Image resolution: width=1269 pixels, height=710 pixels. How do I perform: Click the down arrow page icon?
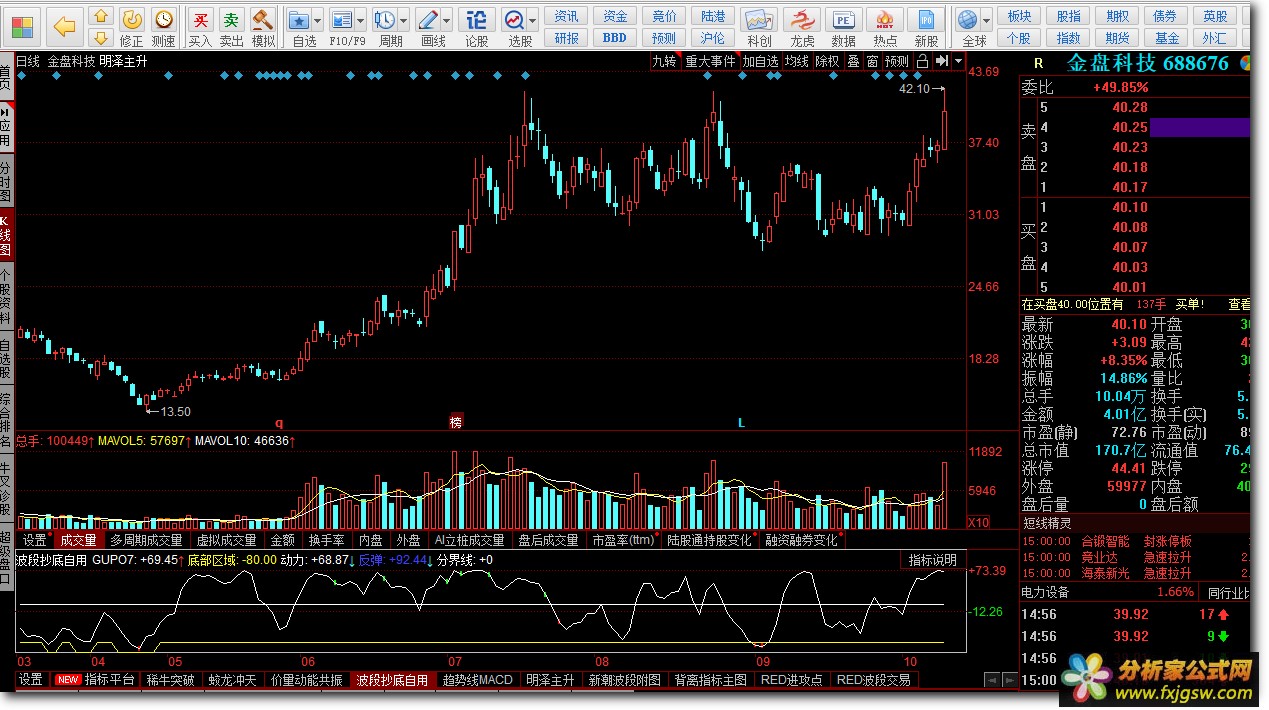tap(101, 39)
